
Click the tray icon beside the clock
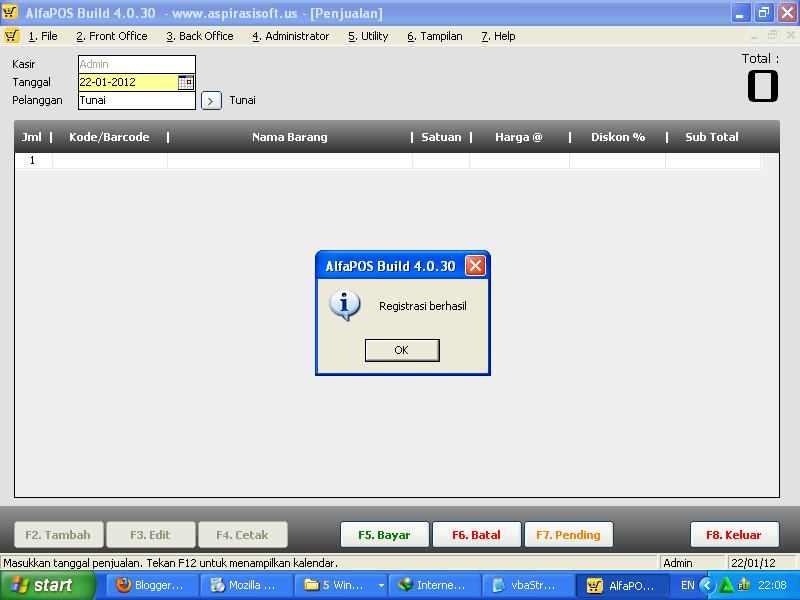point(744,585)
